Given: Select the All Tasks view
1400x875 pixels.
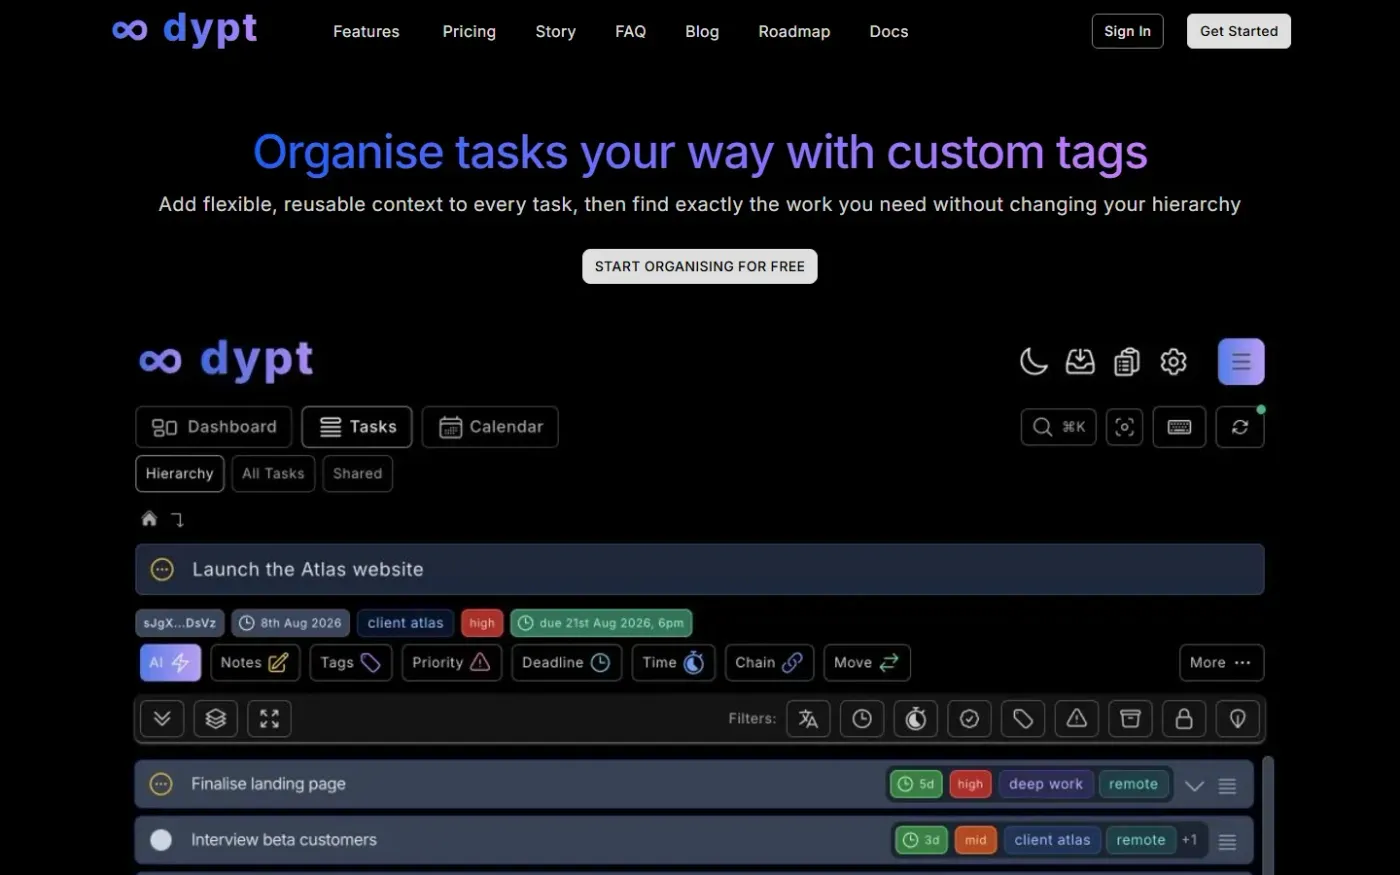Looking at the screenshot, I should [273, 474].
